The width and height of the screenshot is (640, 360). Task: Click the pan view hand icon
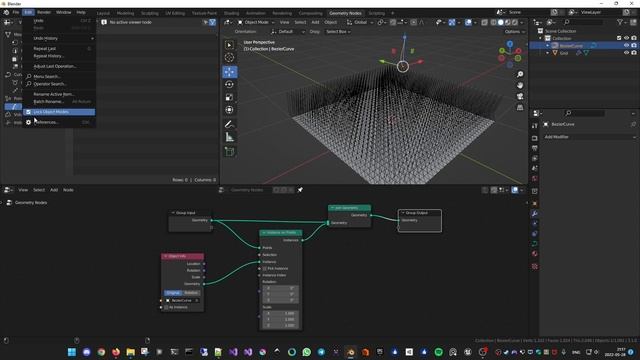point(520,85)
